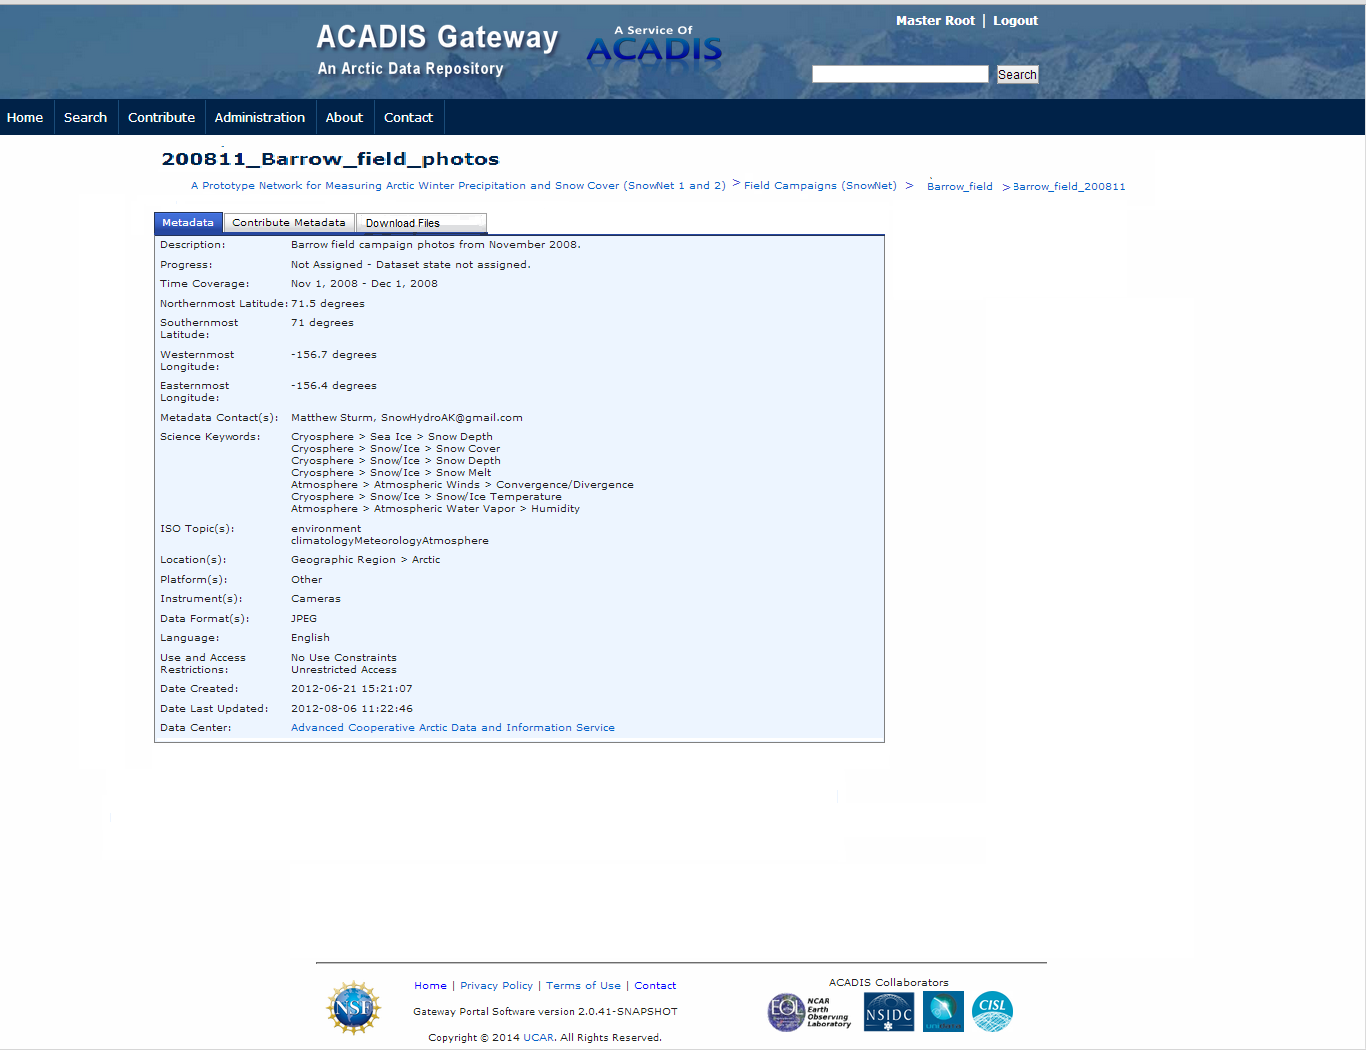Image resolution: width=1366 pixels, height=1050 pixels.
Task: Click the Unidata collaborator logo
Action: (x=942, y=1012)
